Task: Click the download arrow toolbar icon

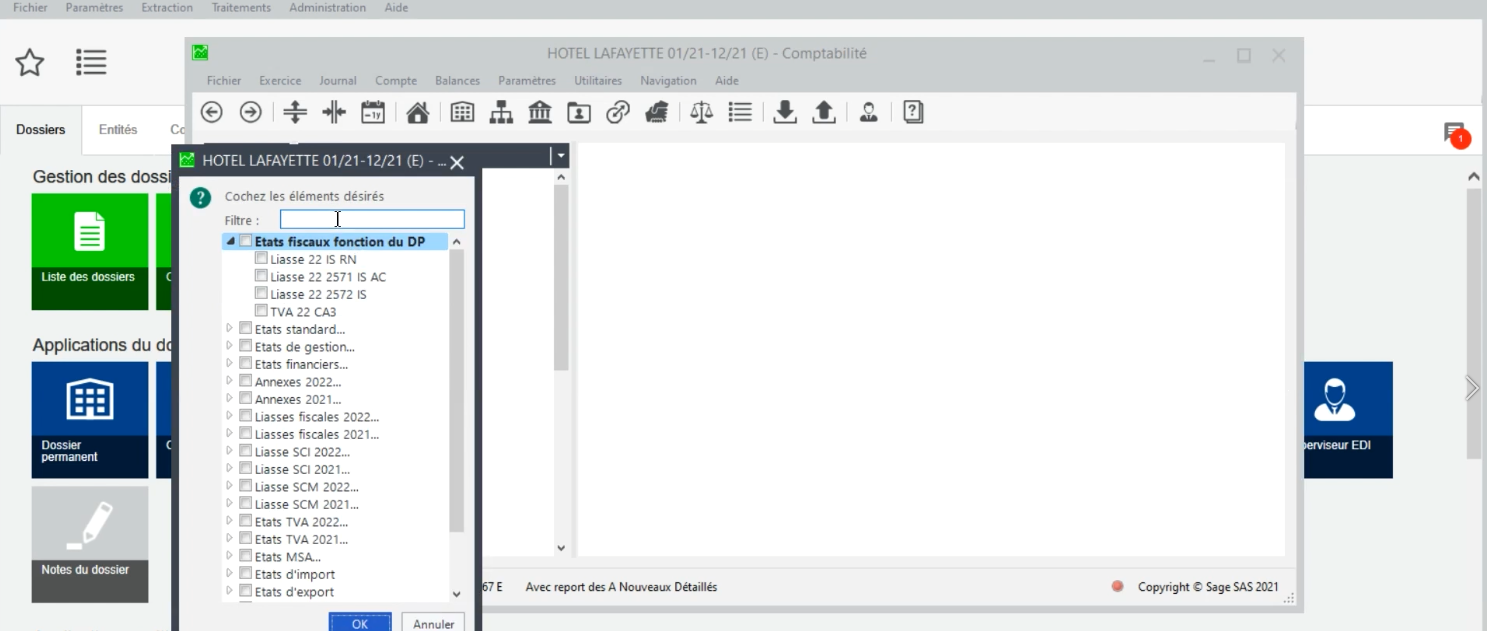Action: [785, 113]
